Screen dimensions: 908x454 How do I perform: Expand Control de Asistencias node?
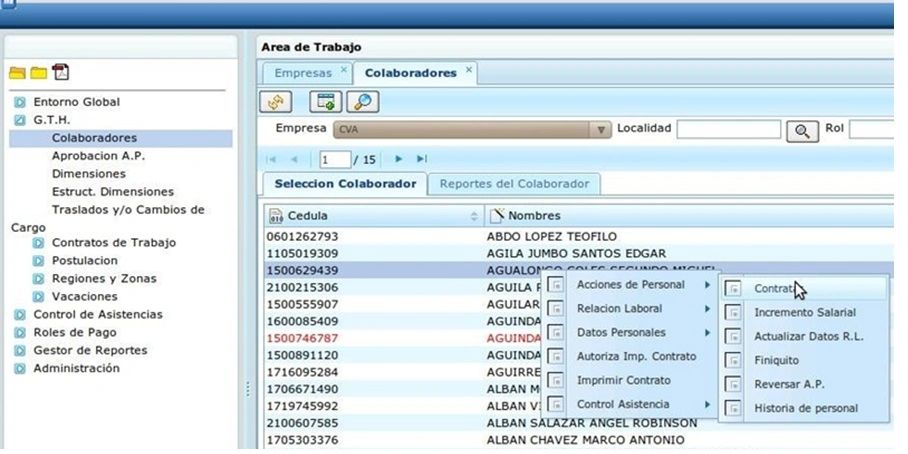coord(20,315)
